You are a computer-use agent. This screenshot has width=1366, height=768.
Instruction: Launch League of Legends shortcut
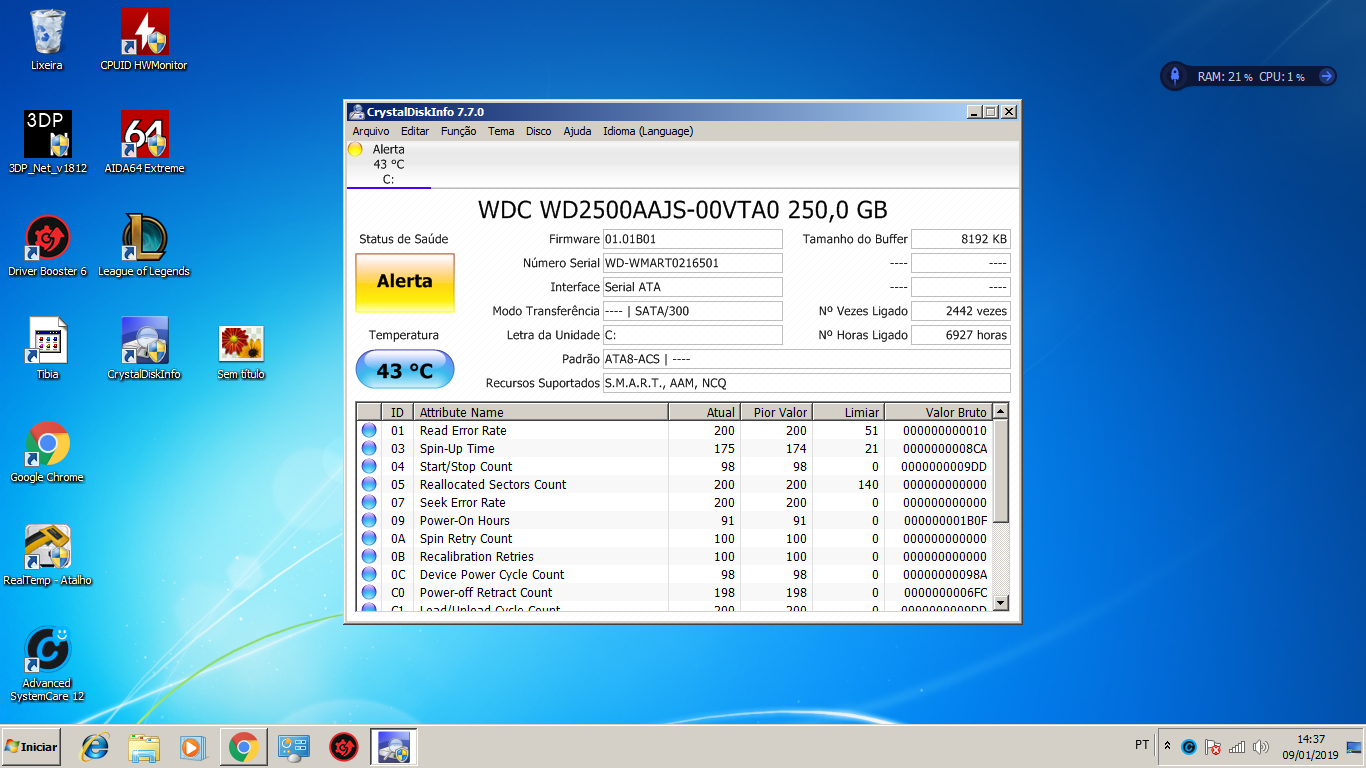pos(144,245)
